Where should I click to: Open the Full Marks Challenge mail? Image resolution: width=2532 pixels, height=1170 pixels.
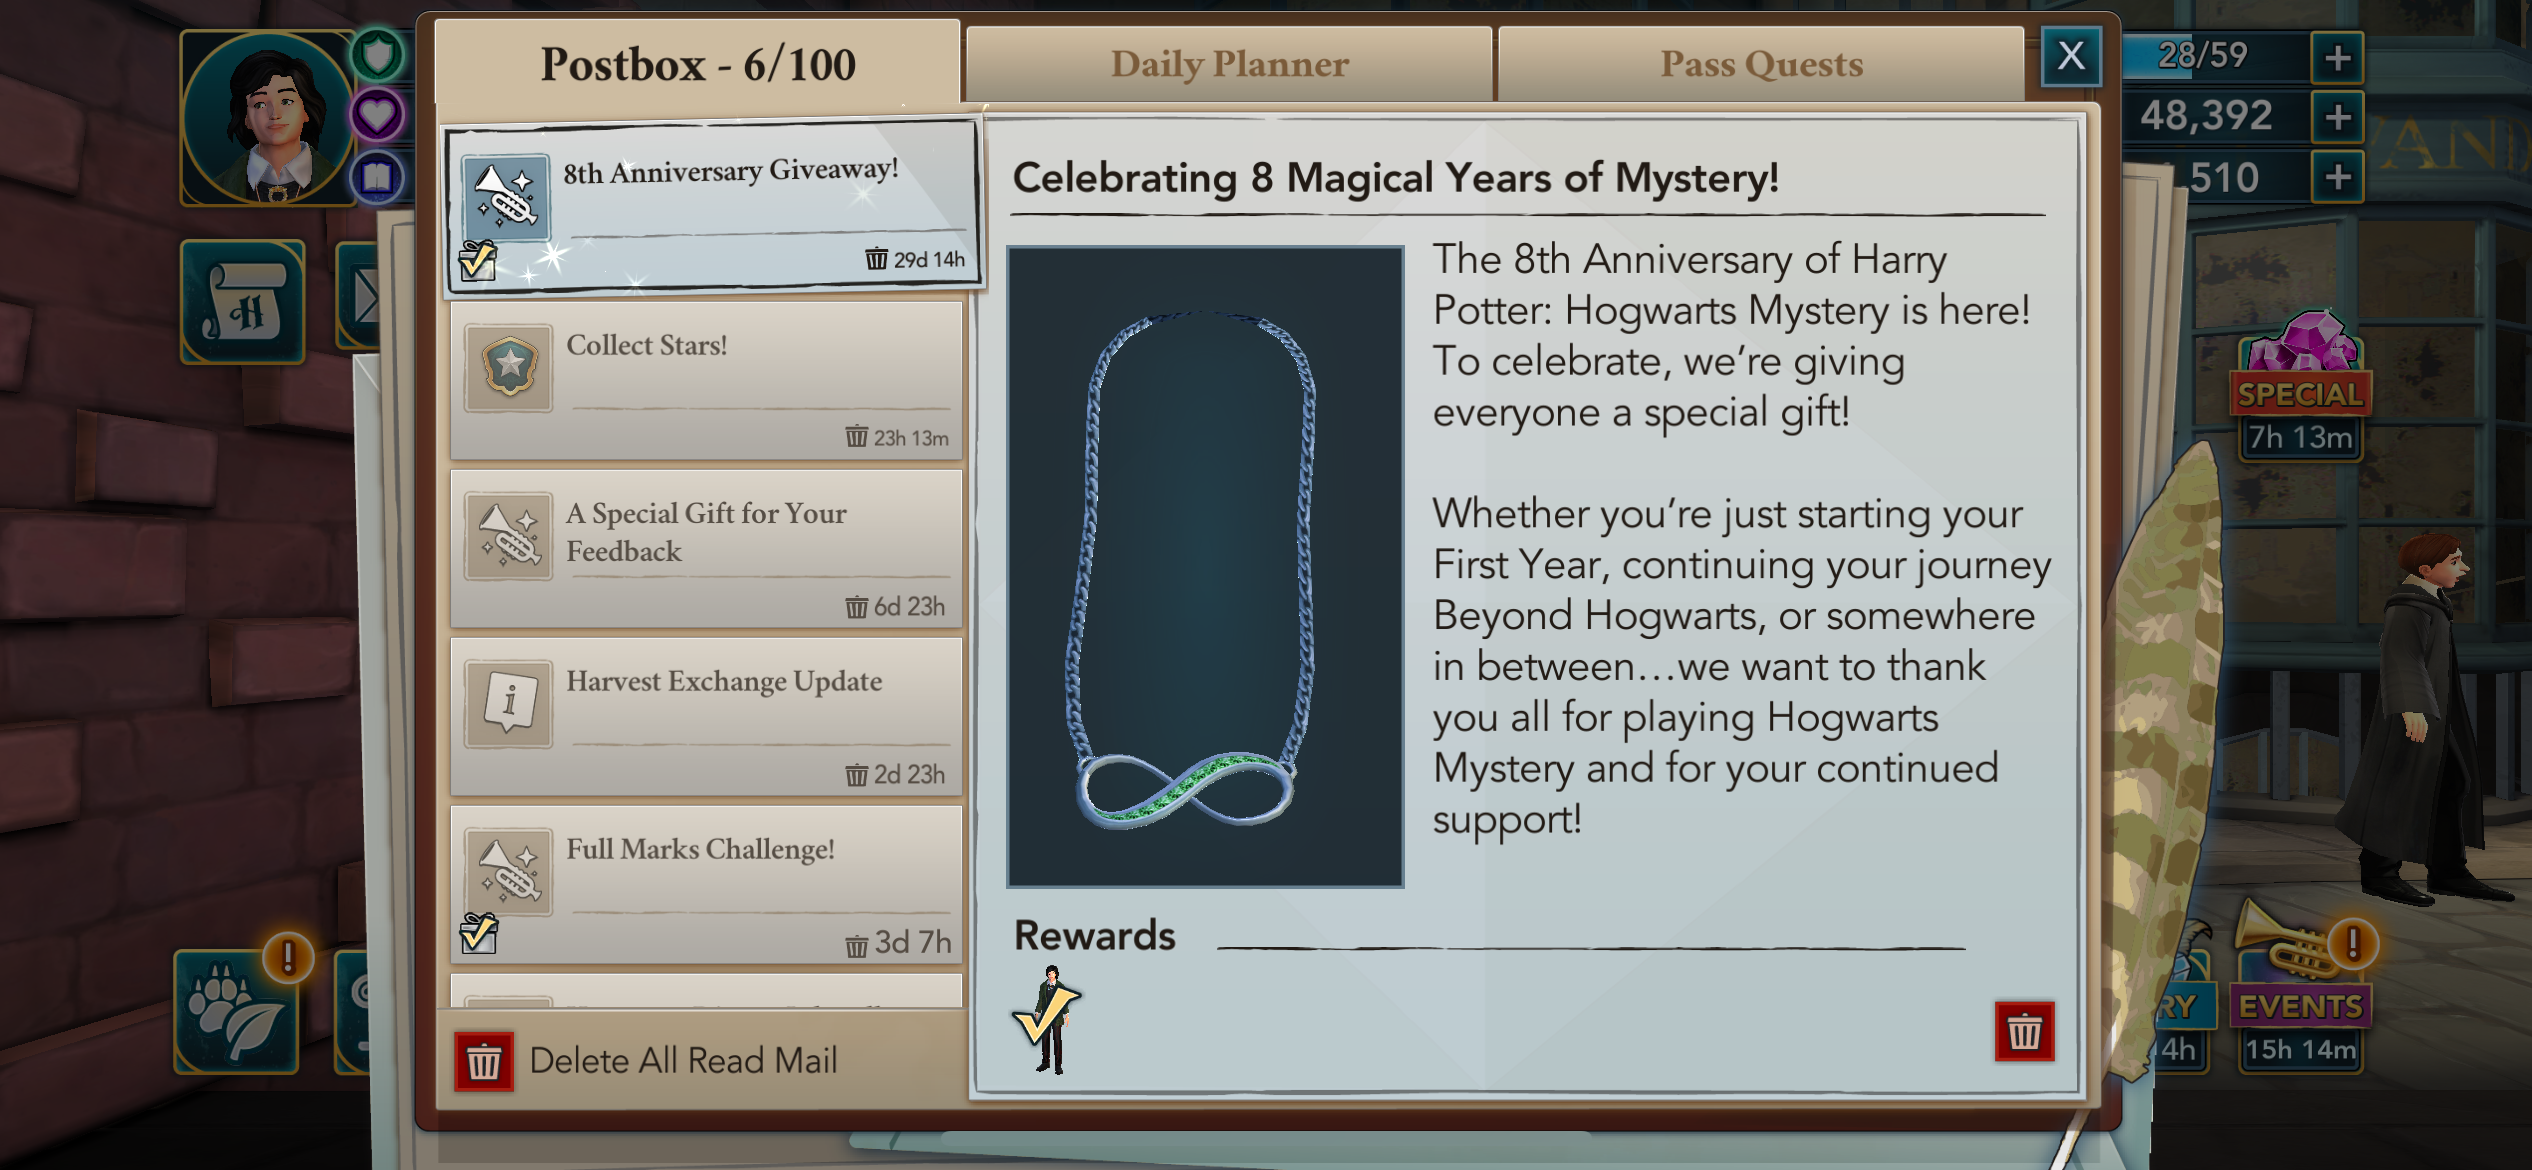[x=706, y=885]
